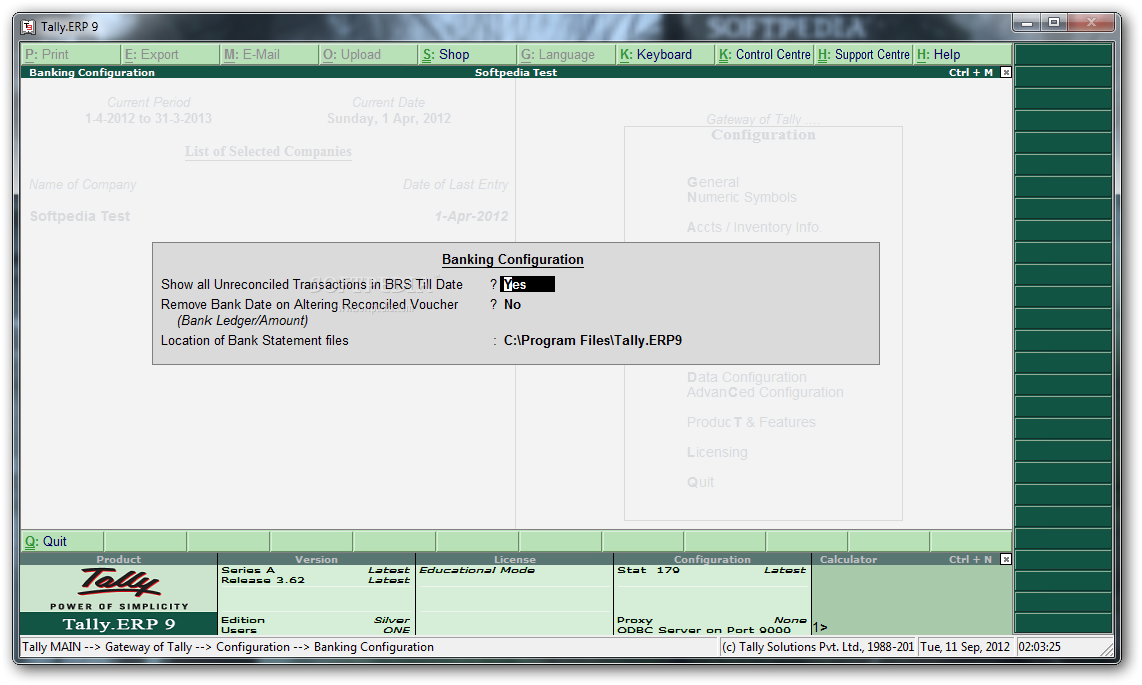Click the date Tue, 11 Sep, 2012
Screen dimensions: 1142x685
(965, 646)
